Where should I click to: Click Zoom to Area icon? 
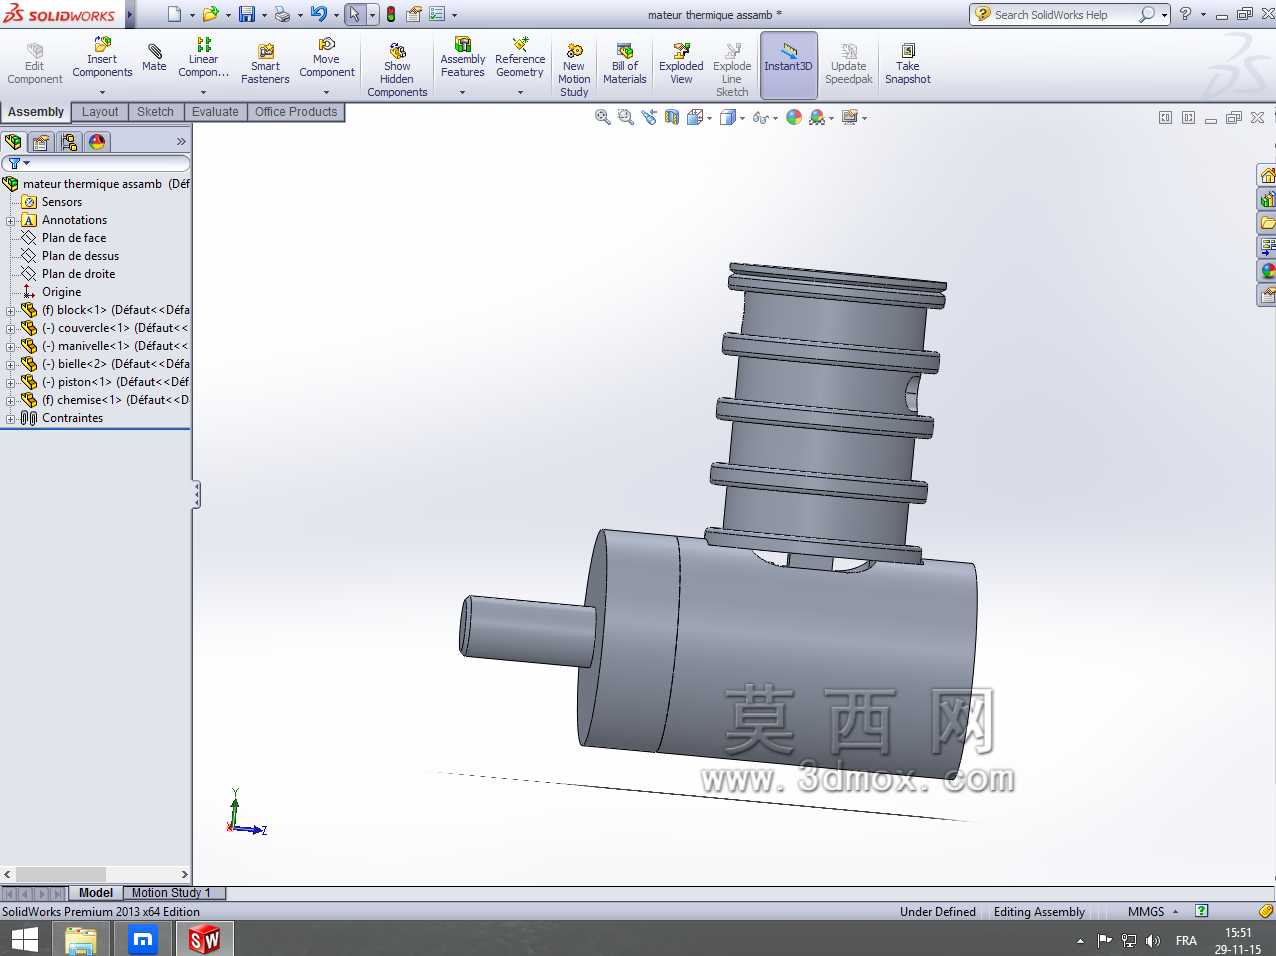click(626, 117)
